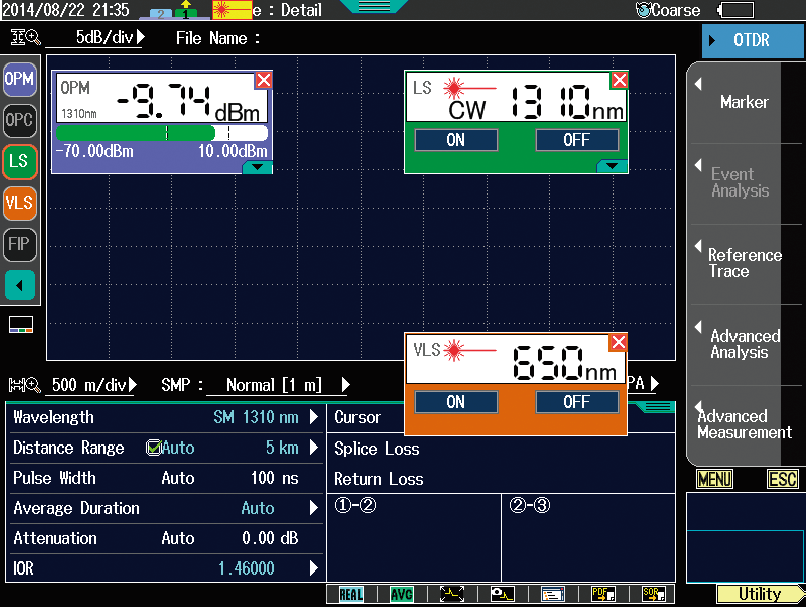Toggle the Distance Range Auto checkbox
The height and width of the screenshot is (607, 806).
pyautogui.click(x=154, y=448)
